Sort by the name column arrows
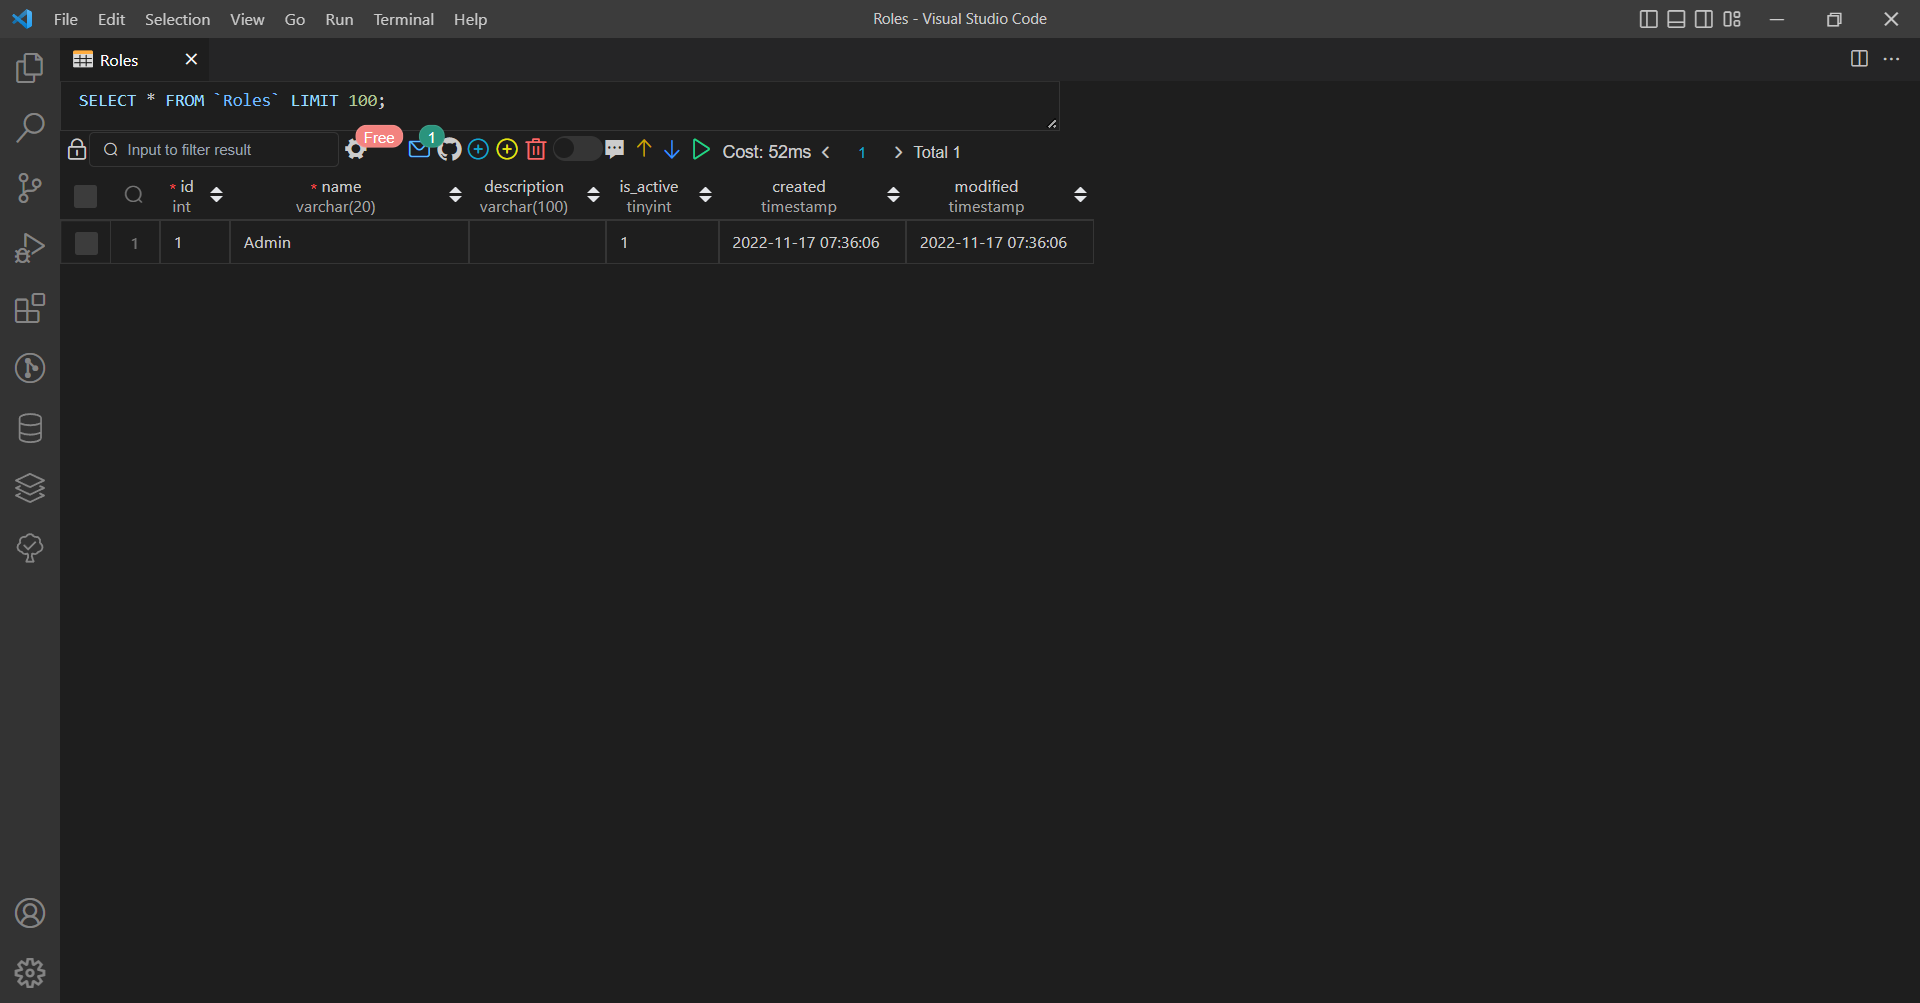Image resolution: width=1920 pixels, height=1003 pixels. click(455, 195)
